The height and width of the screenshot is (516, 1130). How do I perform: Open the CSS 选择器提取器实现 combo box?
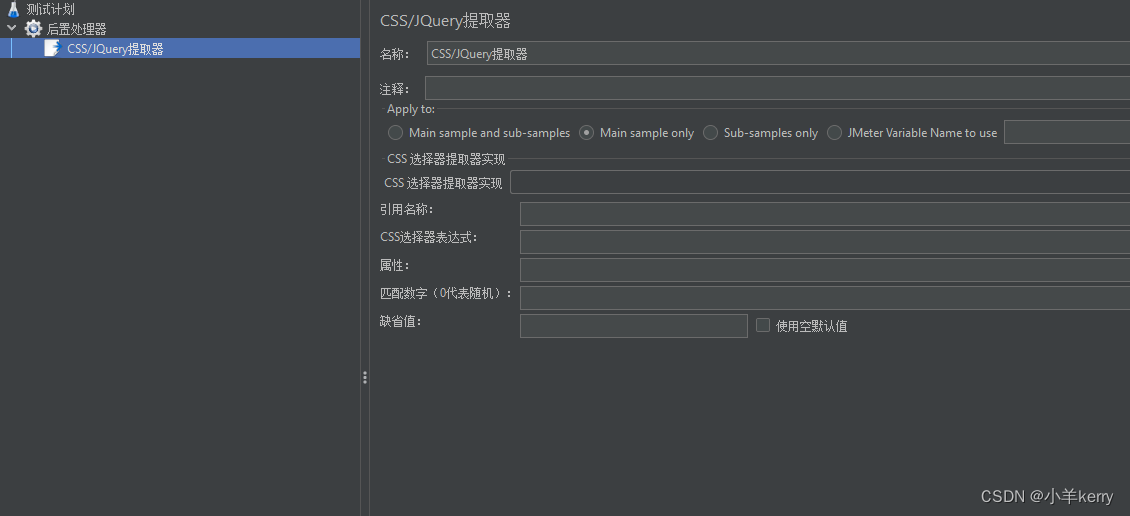820,182
